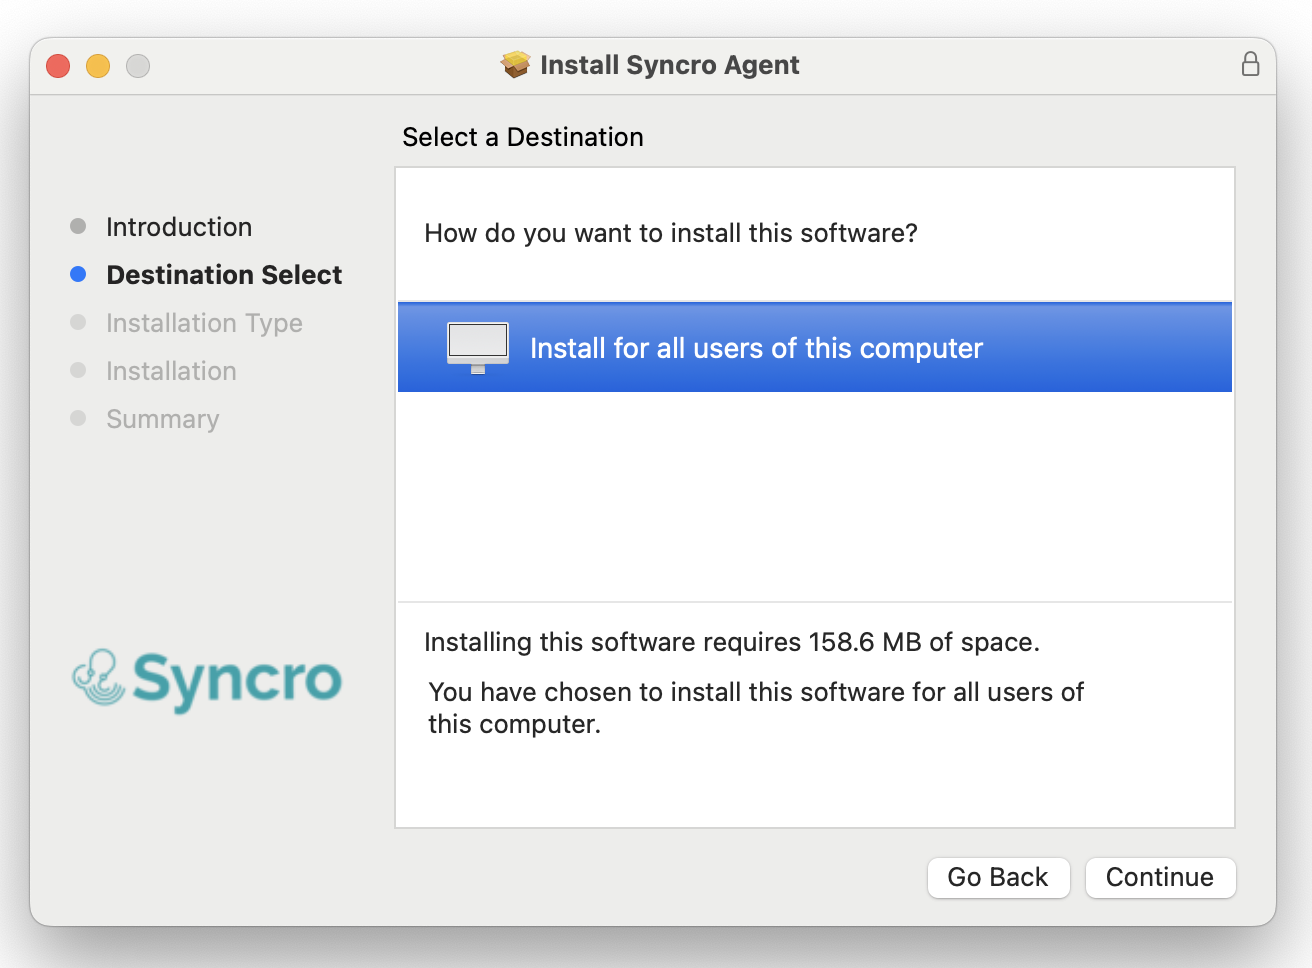Click the lock icon in title bar
This screenshot has width=1312, height=968.
click(1250, 64)
